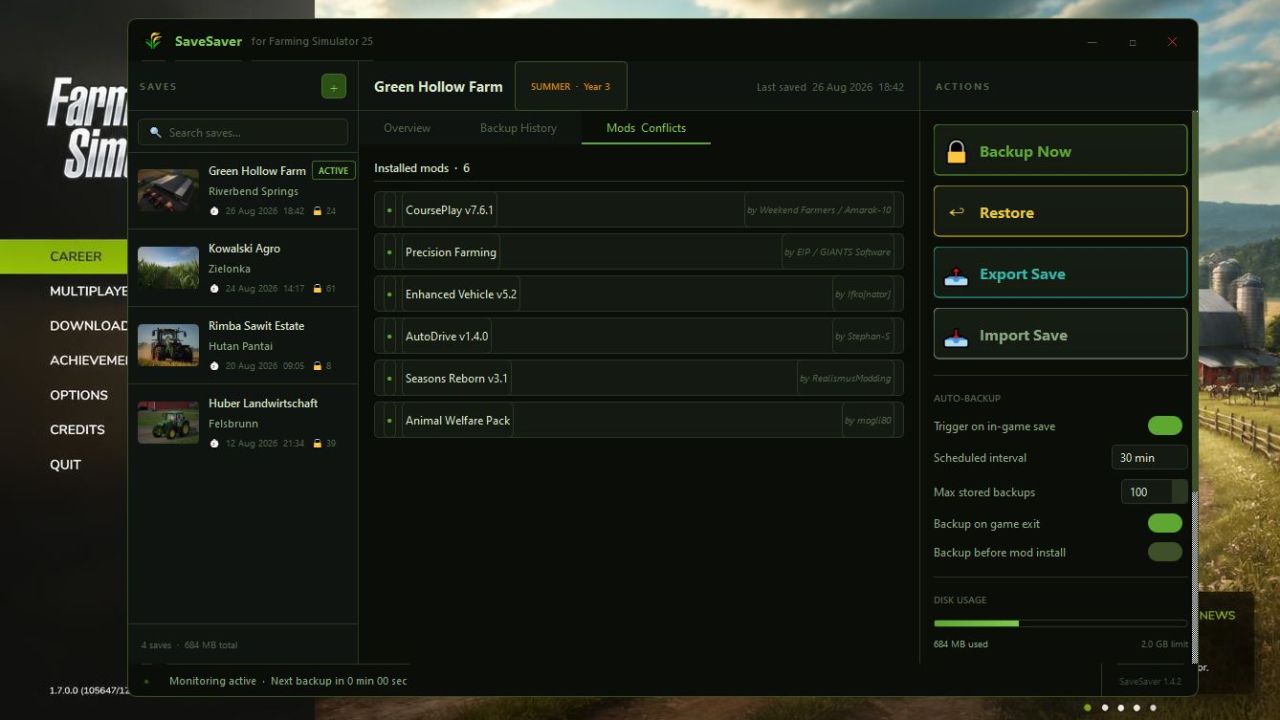Select CAREER in the game menu
This screenshot has width=1280, height=720.
pyautogui.click(x=76, y=256)
